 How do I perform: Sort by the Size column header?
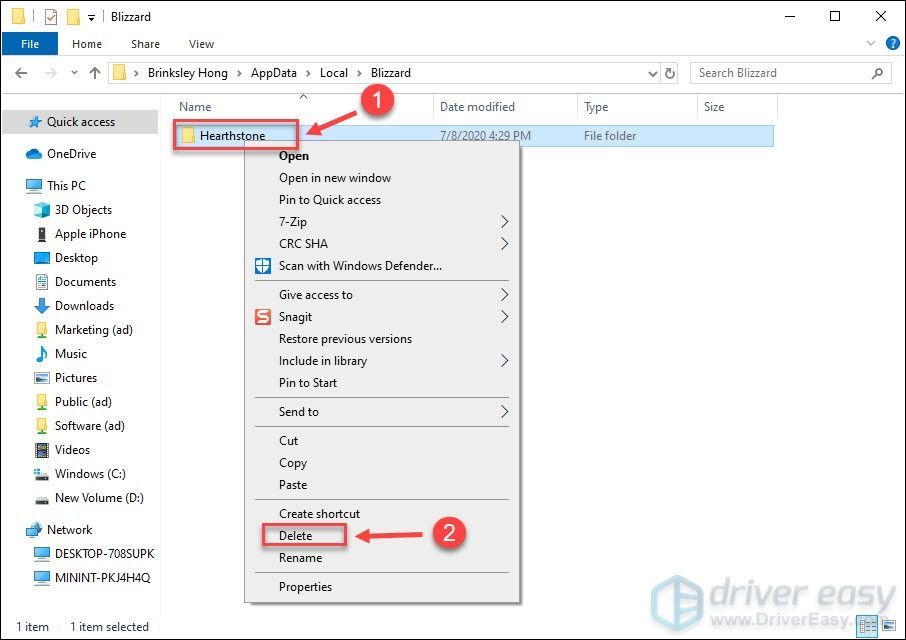714,107
